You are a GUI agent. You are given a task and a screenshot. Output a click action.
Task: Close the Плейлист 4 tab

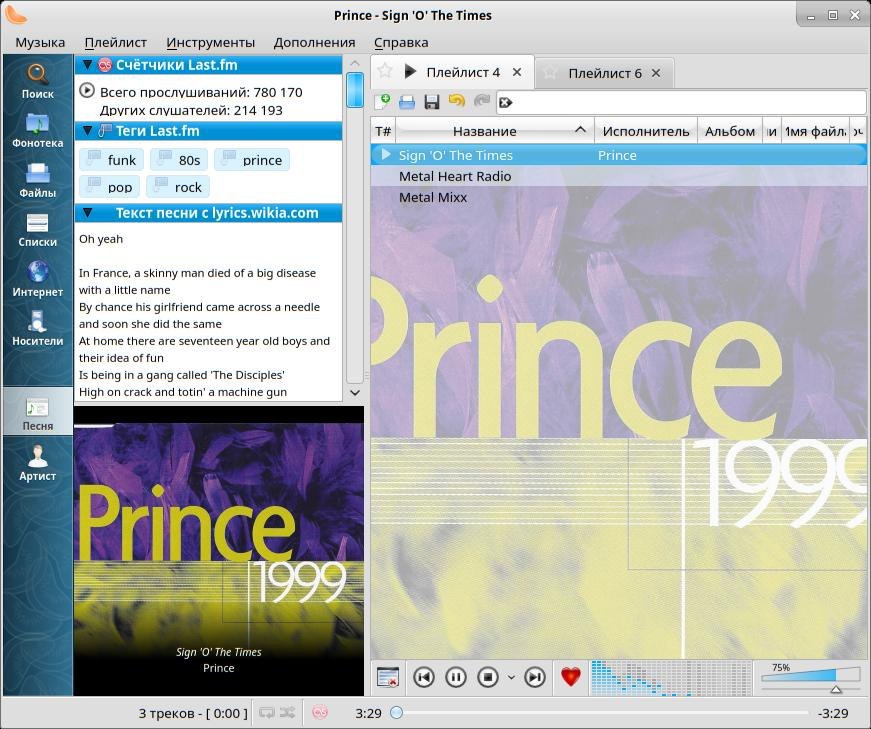[x=517, y=72]
